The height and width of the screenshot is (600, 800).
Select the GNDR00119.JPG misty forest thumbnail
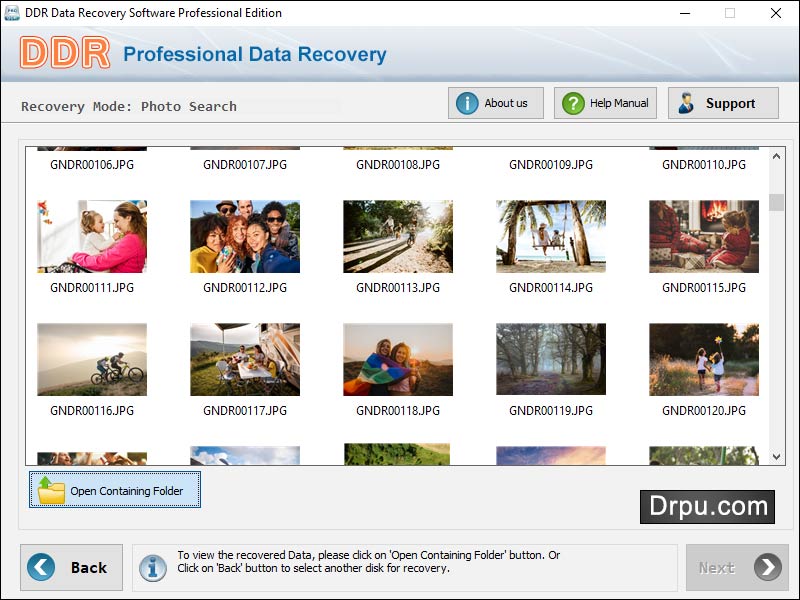click(x=551, y=359)
